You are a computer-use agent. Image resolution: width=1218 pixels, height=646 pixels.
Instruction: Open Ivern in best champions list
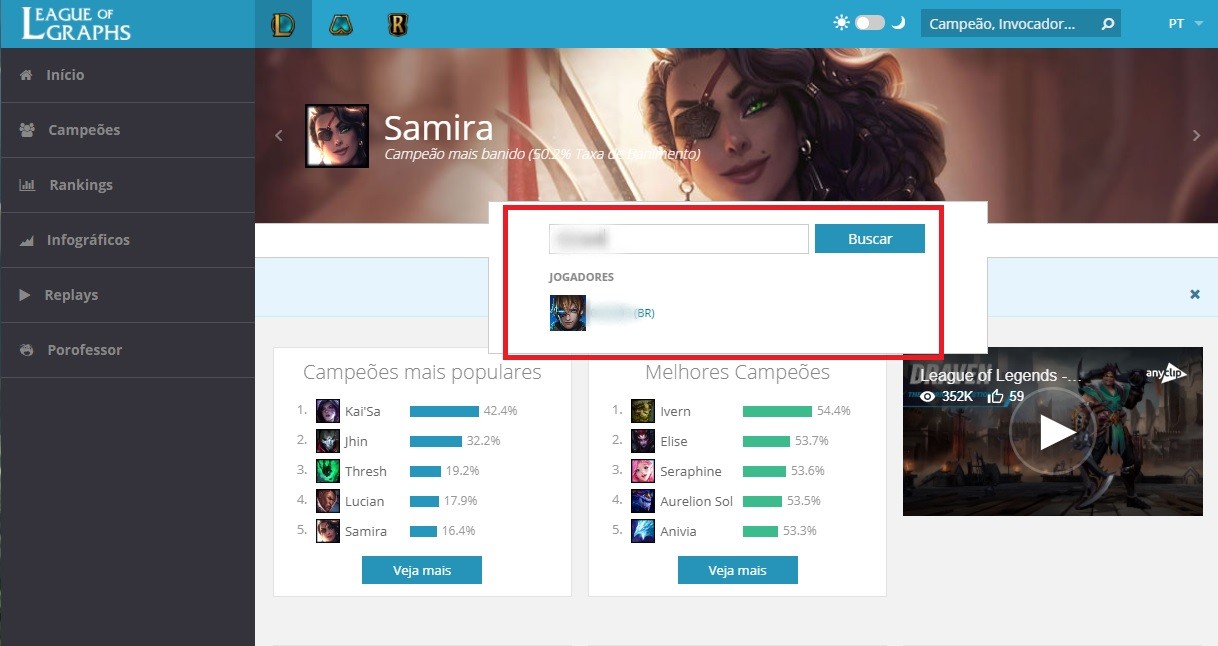pos(675,411)
